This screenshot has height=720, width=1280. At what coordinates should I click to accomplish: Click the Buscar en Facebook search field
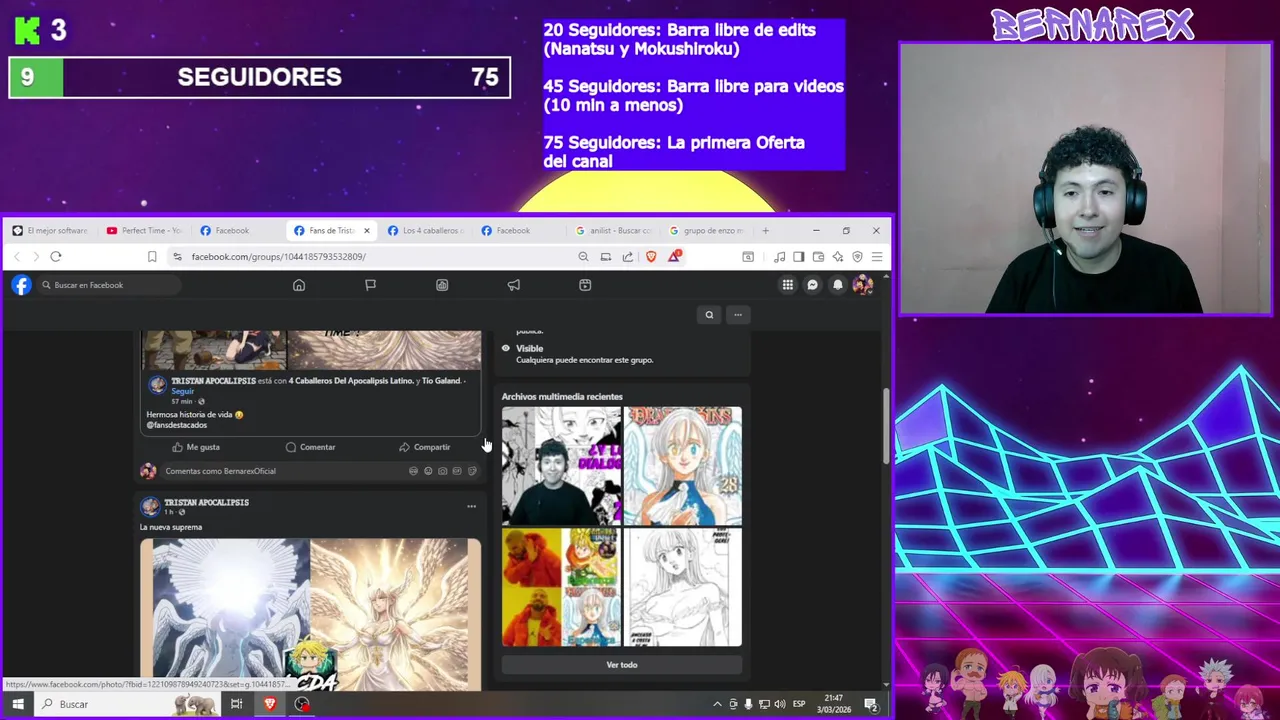110,285
